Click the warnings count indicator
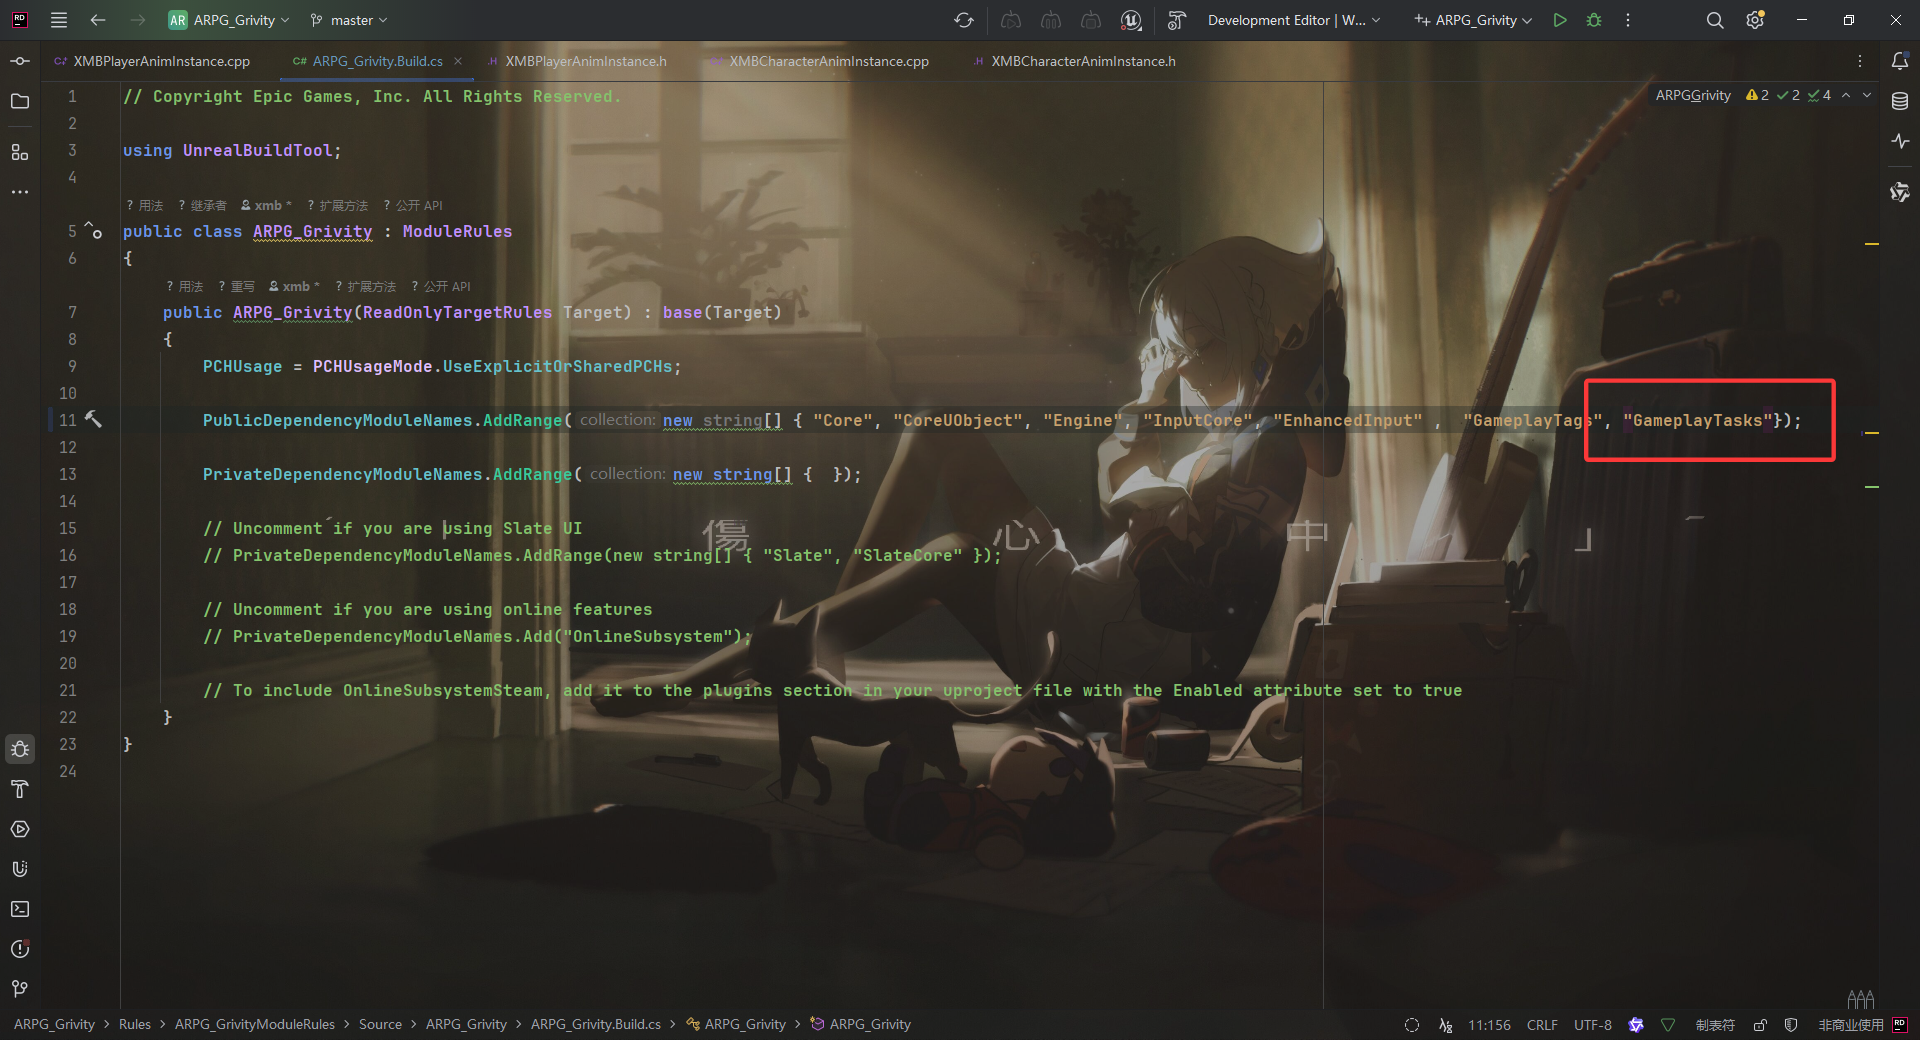The image size is (1920, 1040). coord(1757,95)
